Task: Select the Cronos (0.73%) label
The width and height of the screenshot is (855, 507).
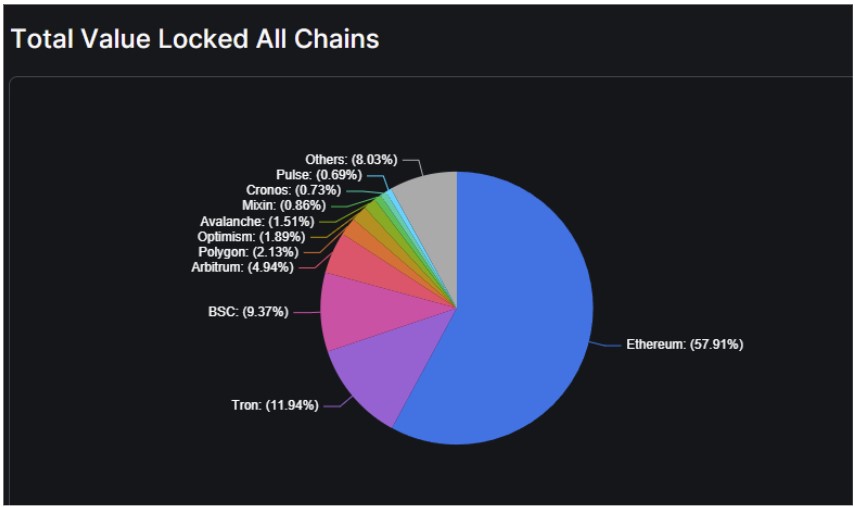Action: click(x=292, y=190)
